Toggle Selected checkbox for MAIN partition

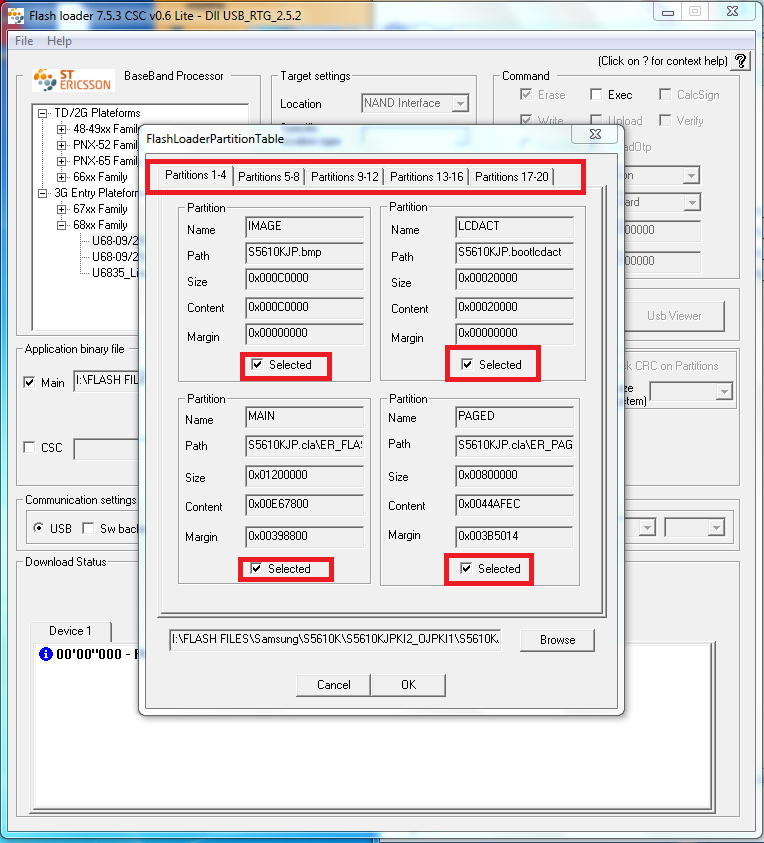(256, 568)
